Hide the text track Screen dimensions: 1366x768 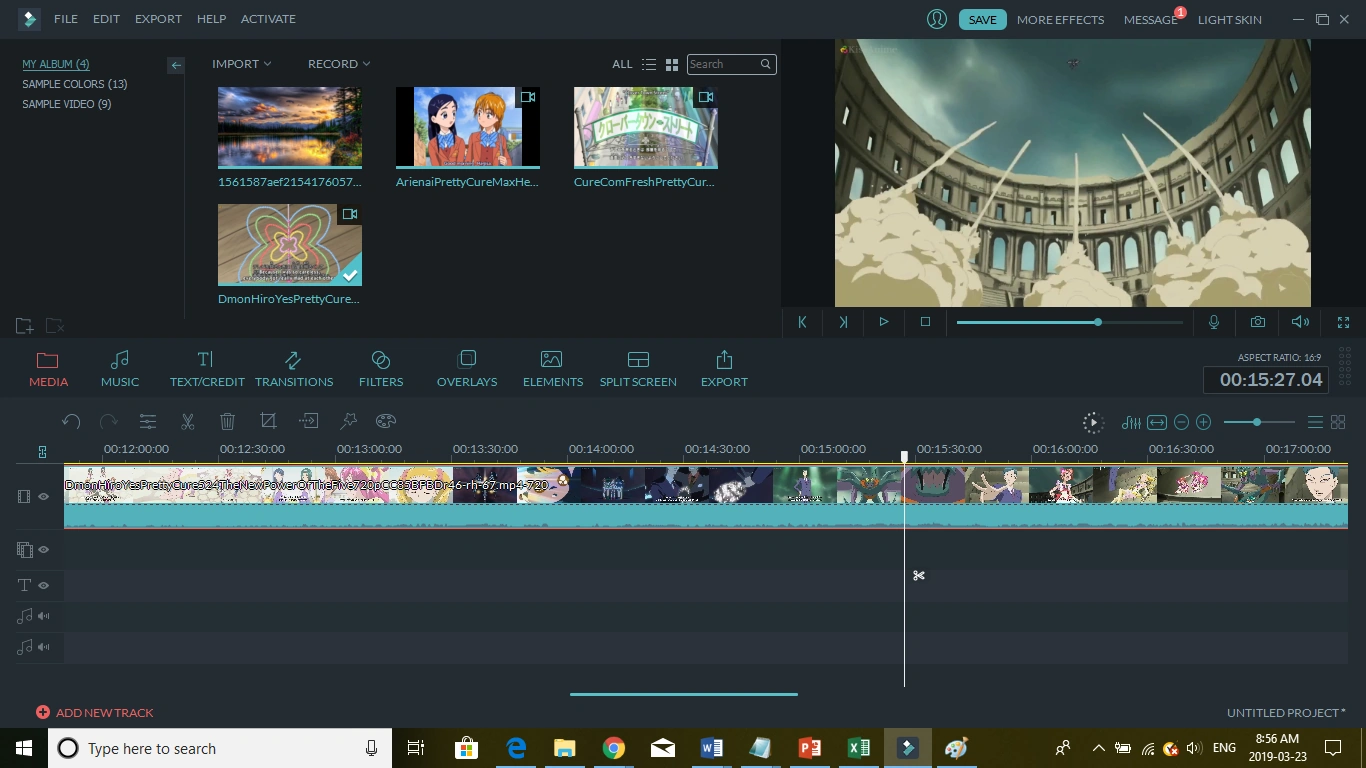(x=44, y=585)
